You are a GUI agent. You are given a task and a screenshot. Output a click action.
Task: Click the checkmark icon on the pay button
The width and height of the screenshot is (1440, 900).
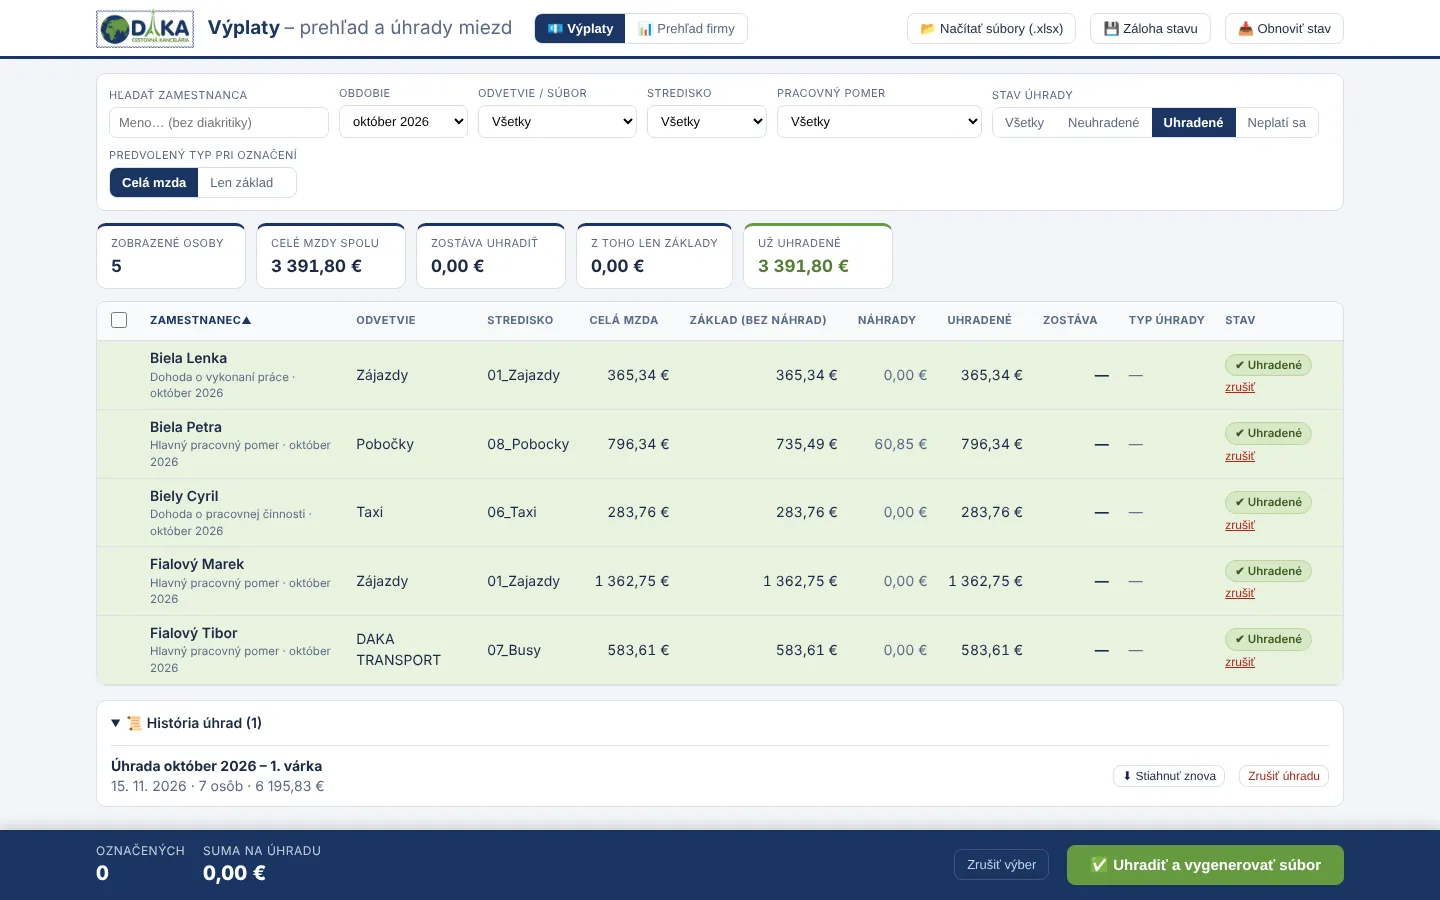pyautogui.click(x=1099, y=865)
